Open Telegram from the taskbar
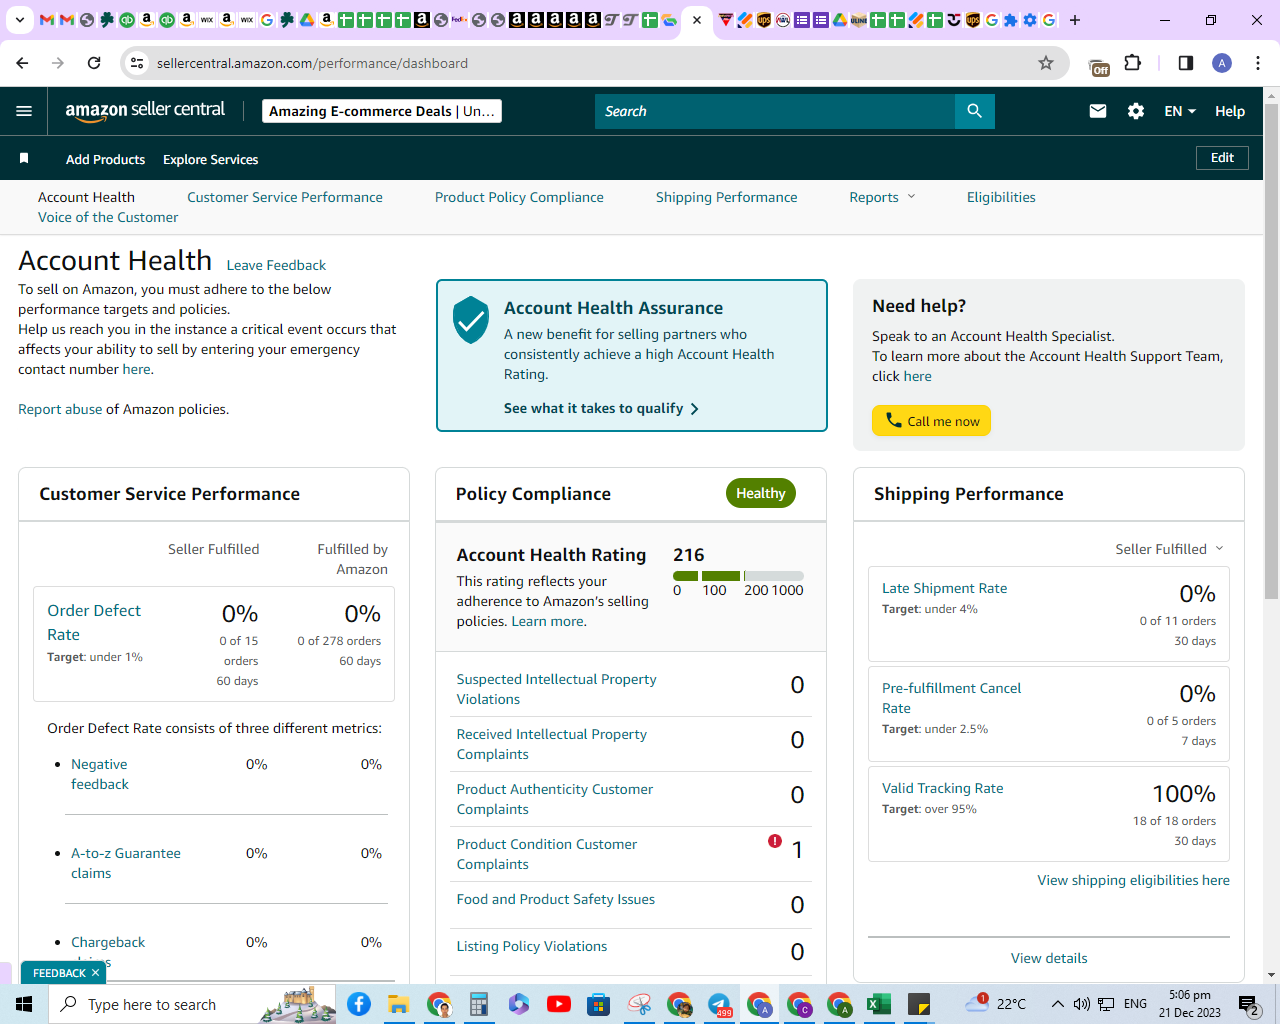The height and width of the screenshot is (1024, 1280). (719, 1004)
